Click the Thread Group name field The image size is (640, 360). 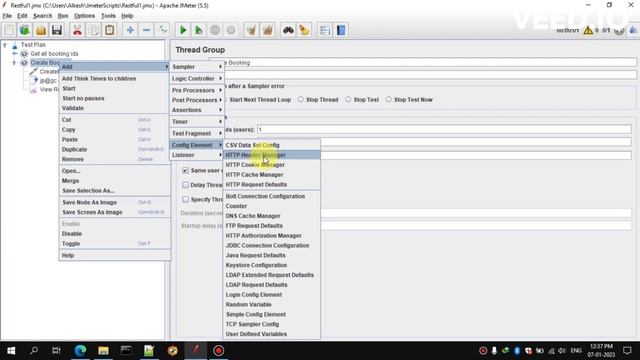tap(424, 63)
